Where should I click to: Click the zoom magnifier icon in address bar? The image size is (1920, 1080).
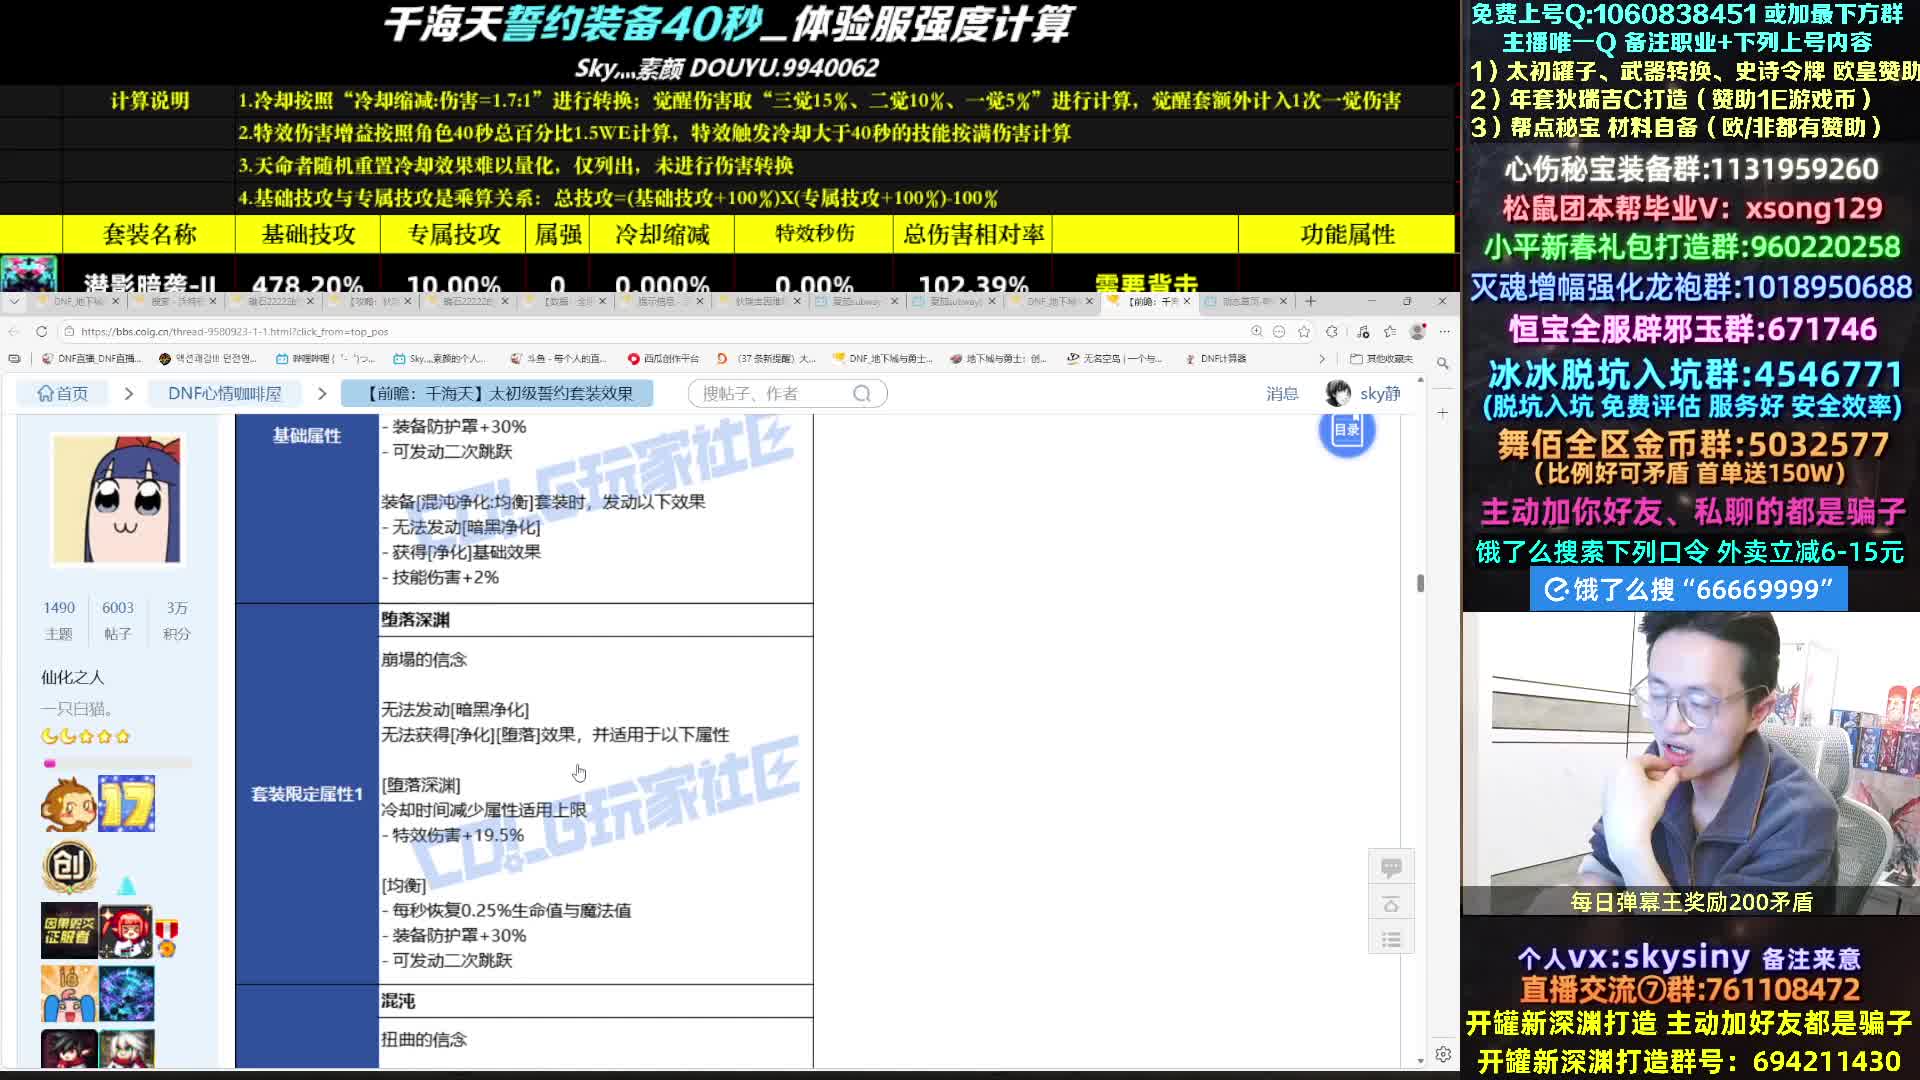1256,331
